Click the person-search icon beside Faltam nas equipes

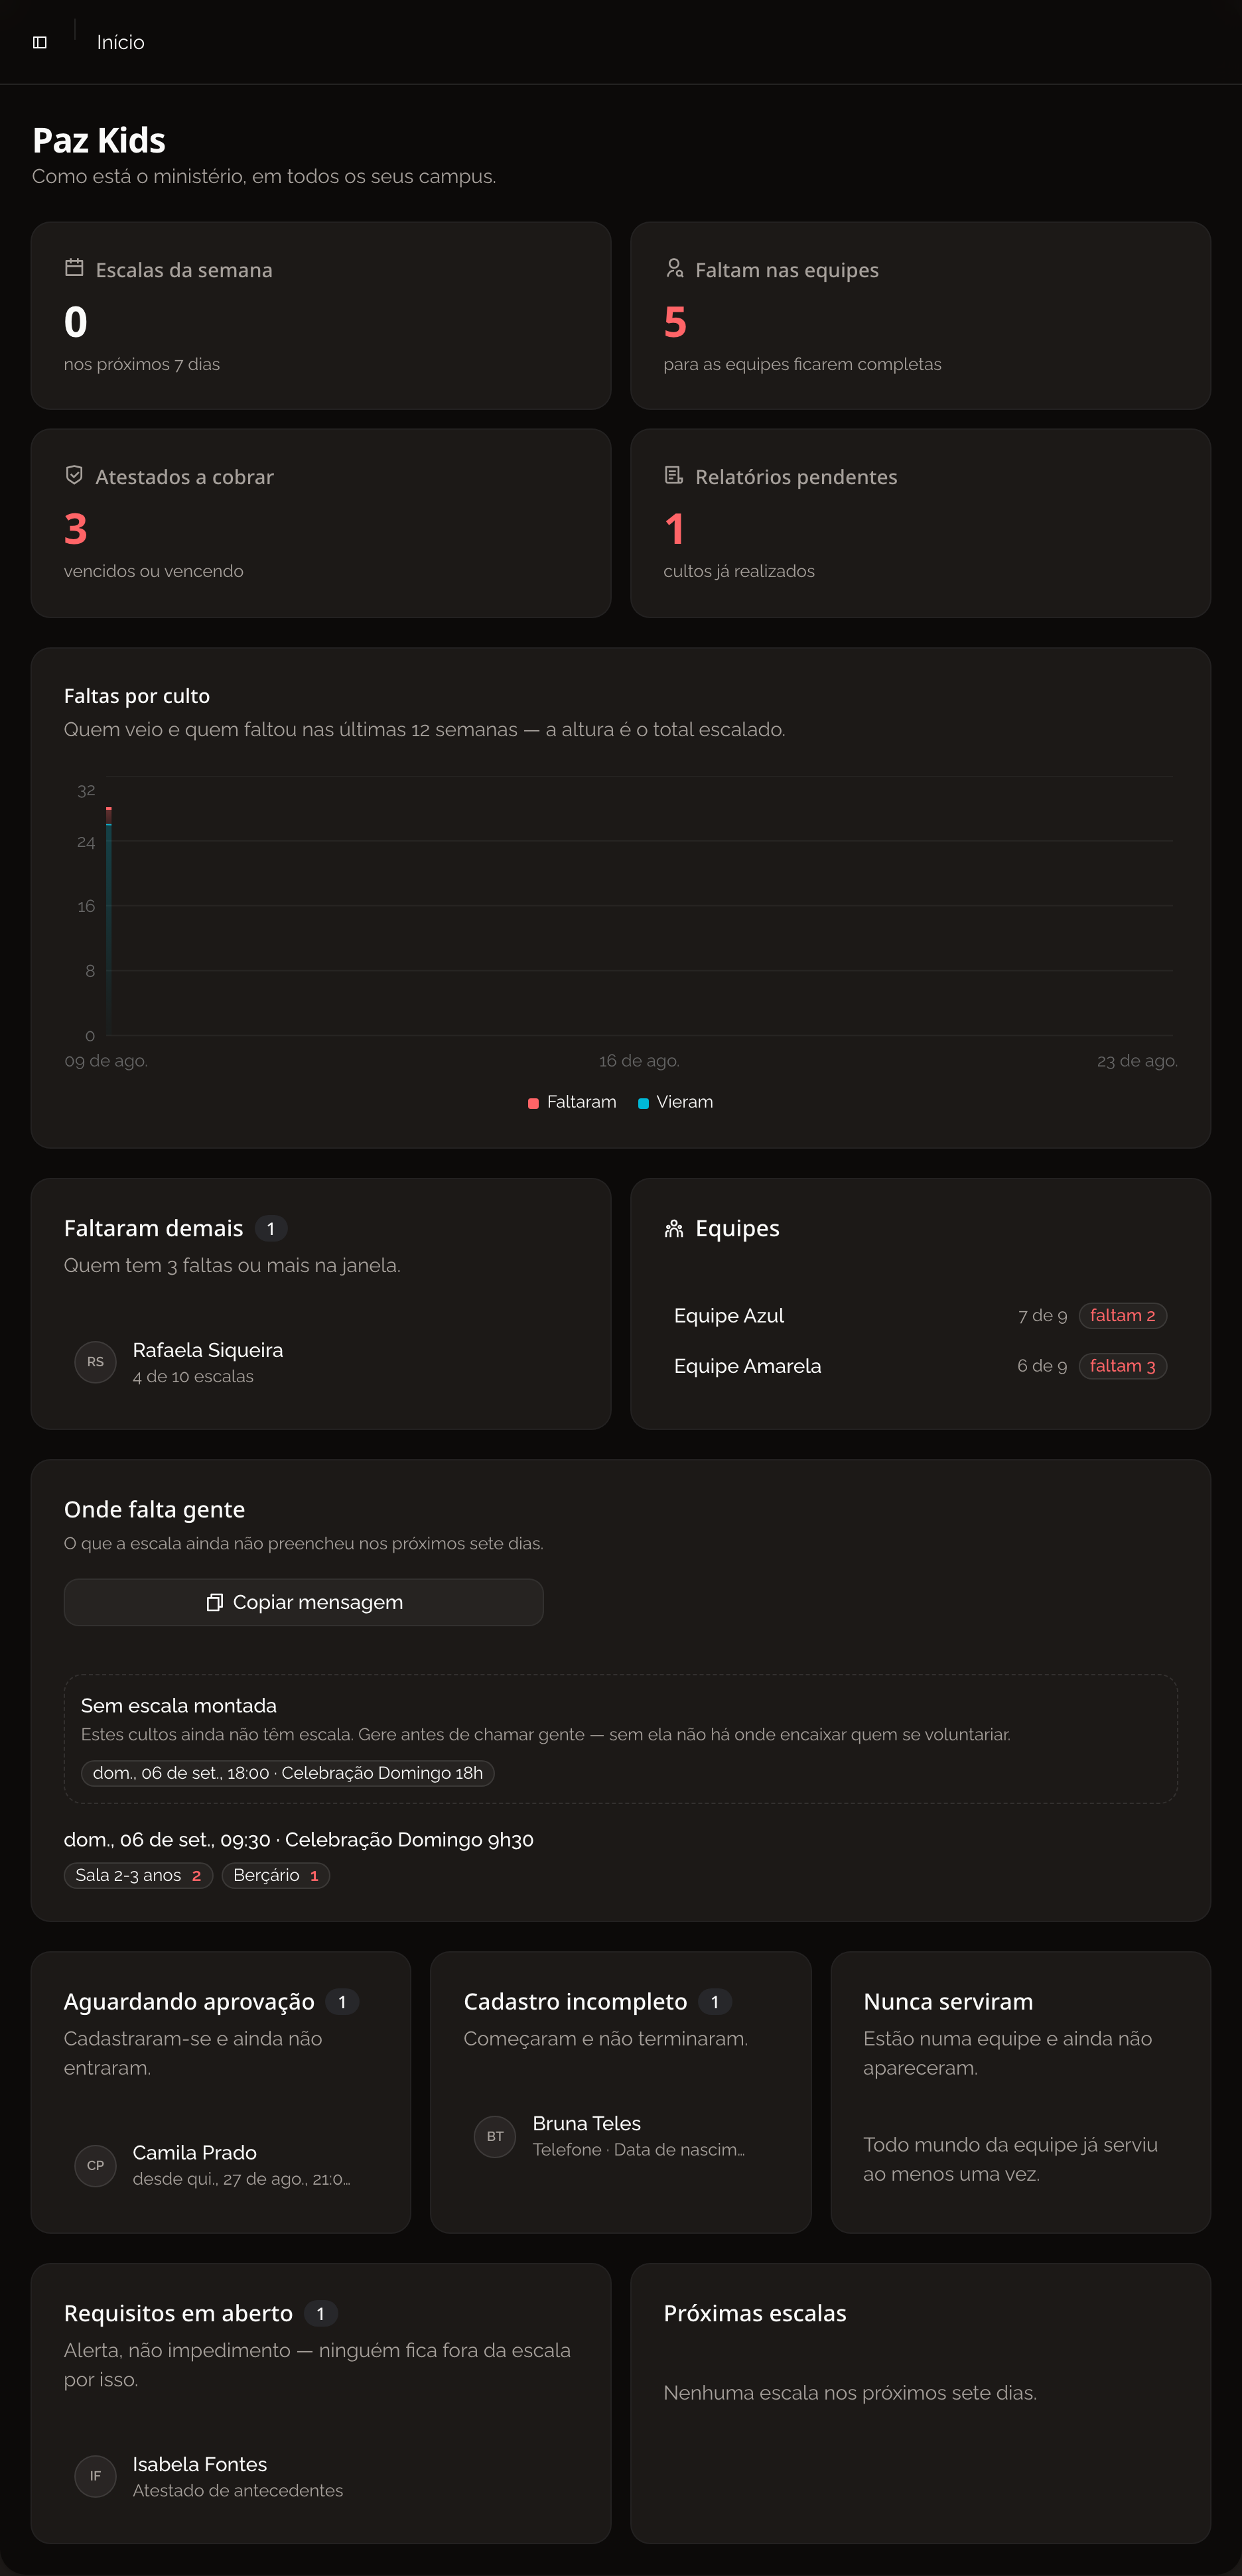pos(675,268)
